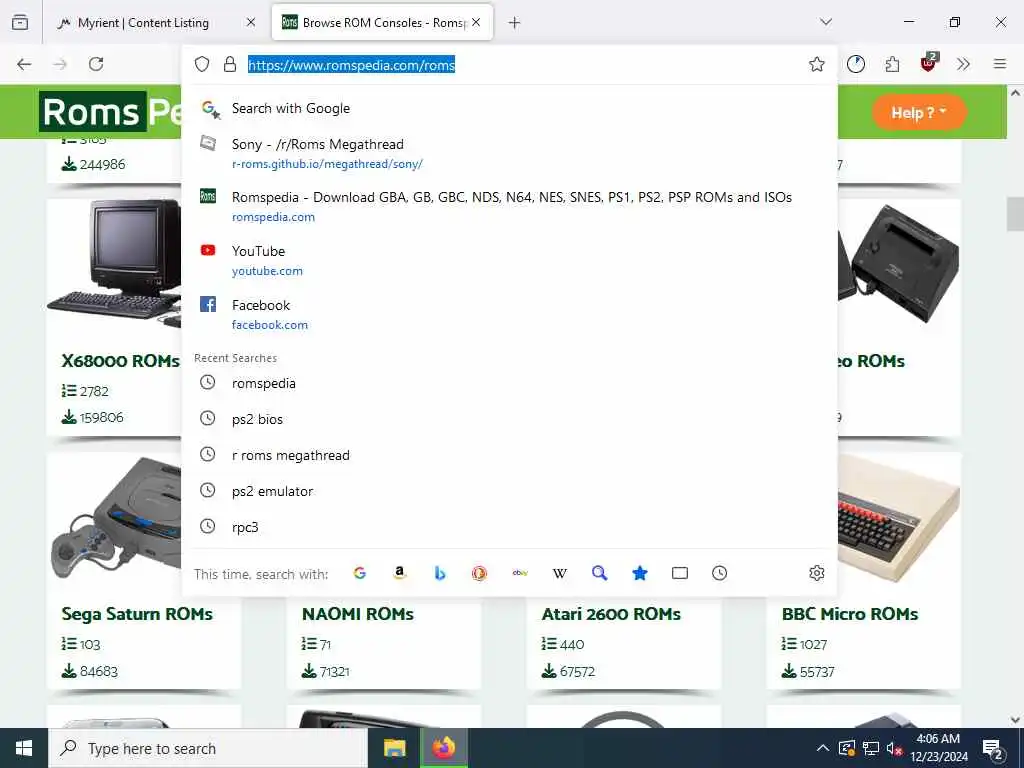Search in open tabs icon
This screenshot has height=768, width=1024.
(680, 573)
